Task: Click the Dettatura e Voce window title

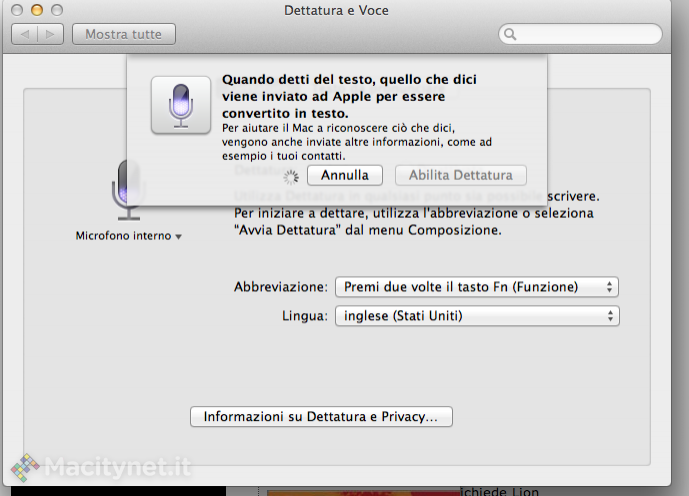Action: tap(344, 10)
